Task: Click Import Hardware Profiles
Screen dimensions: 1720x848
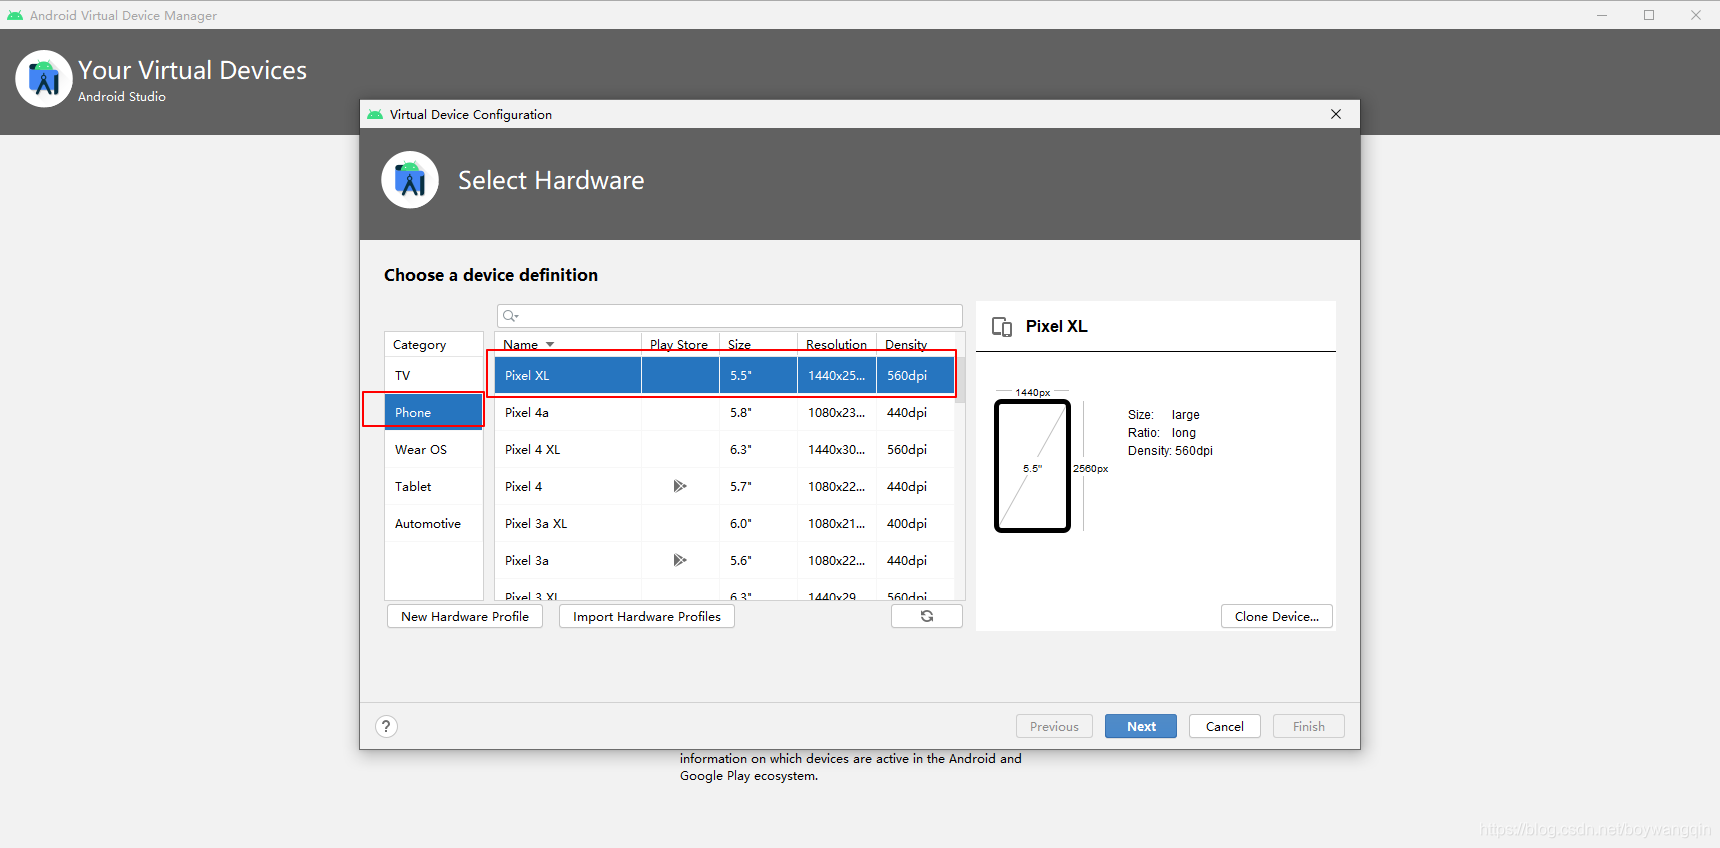Action: 647,616
